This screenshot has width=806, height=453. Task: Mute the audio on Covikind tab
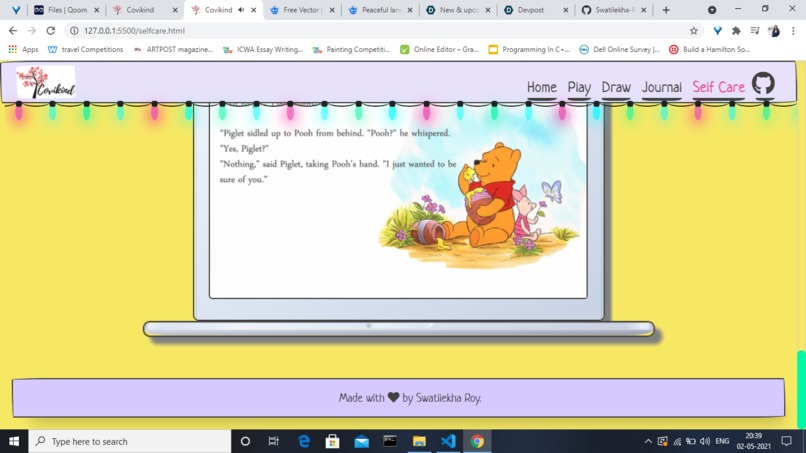pos(241,10)
